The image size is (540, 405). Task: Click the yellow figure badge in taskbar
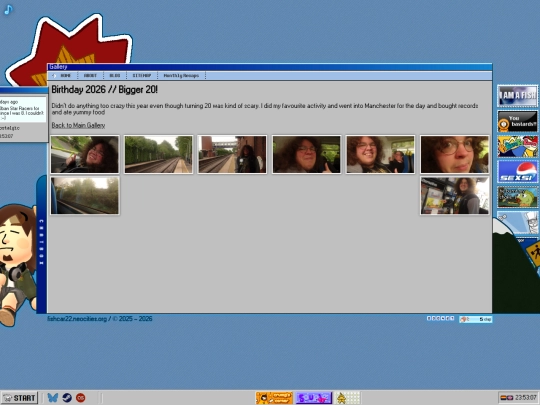pos(348,398)
